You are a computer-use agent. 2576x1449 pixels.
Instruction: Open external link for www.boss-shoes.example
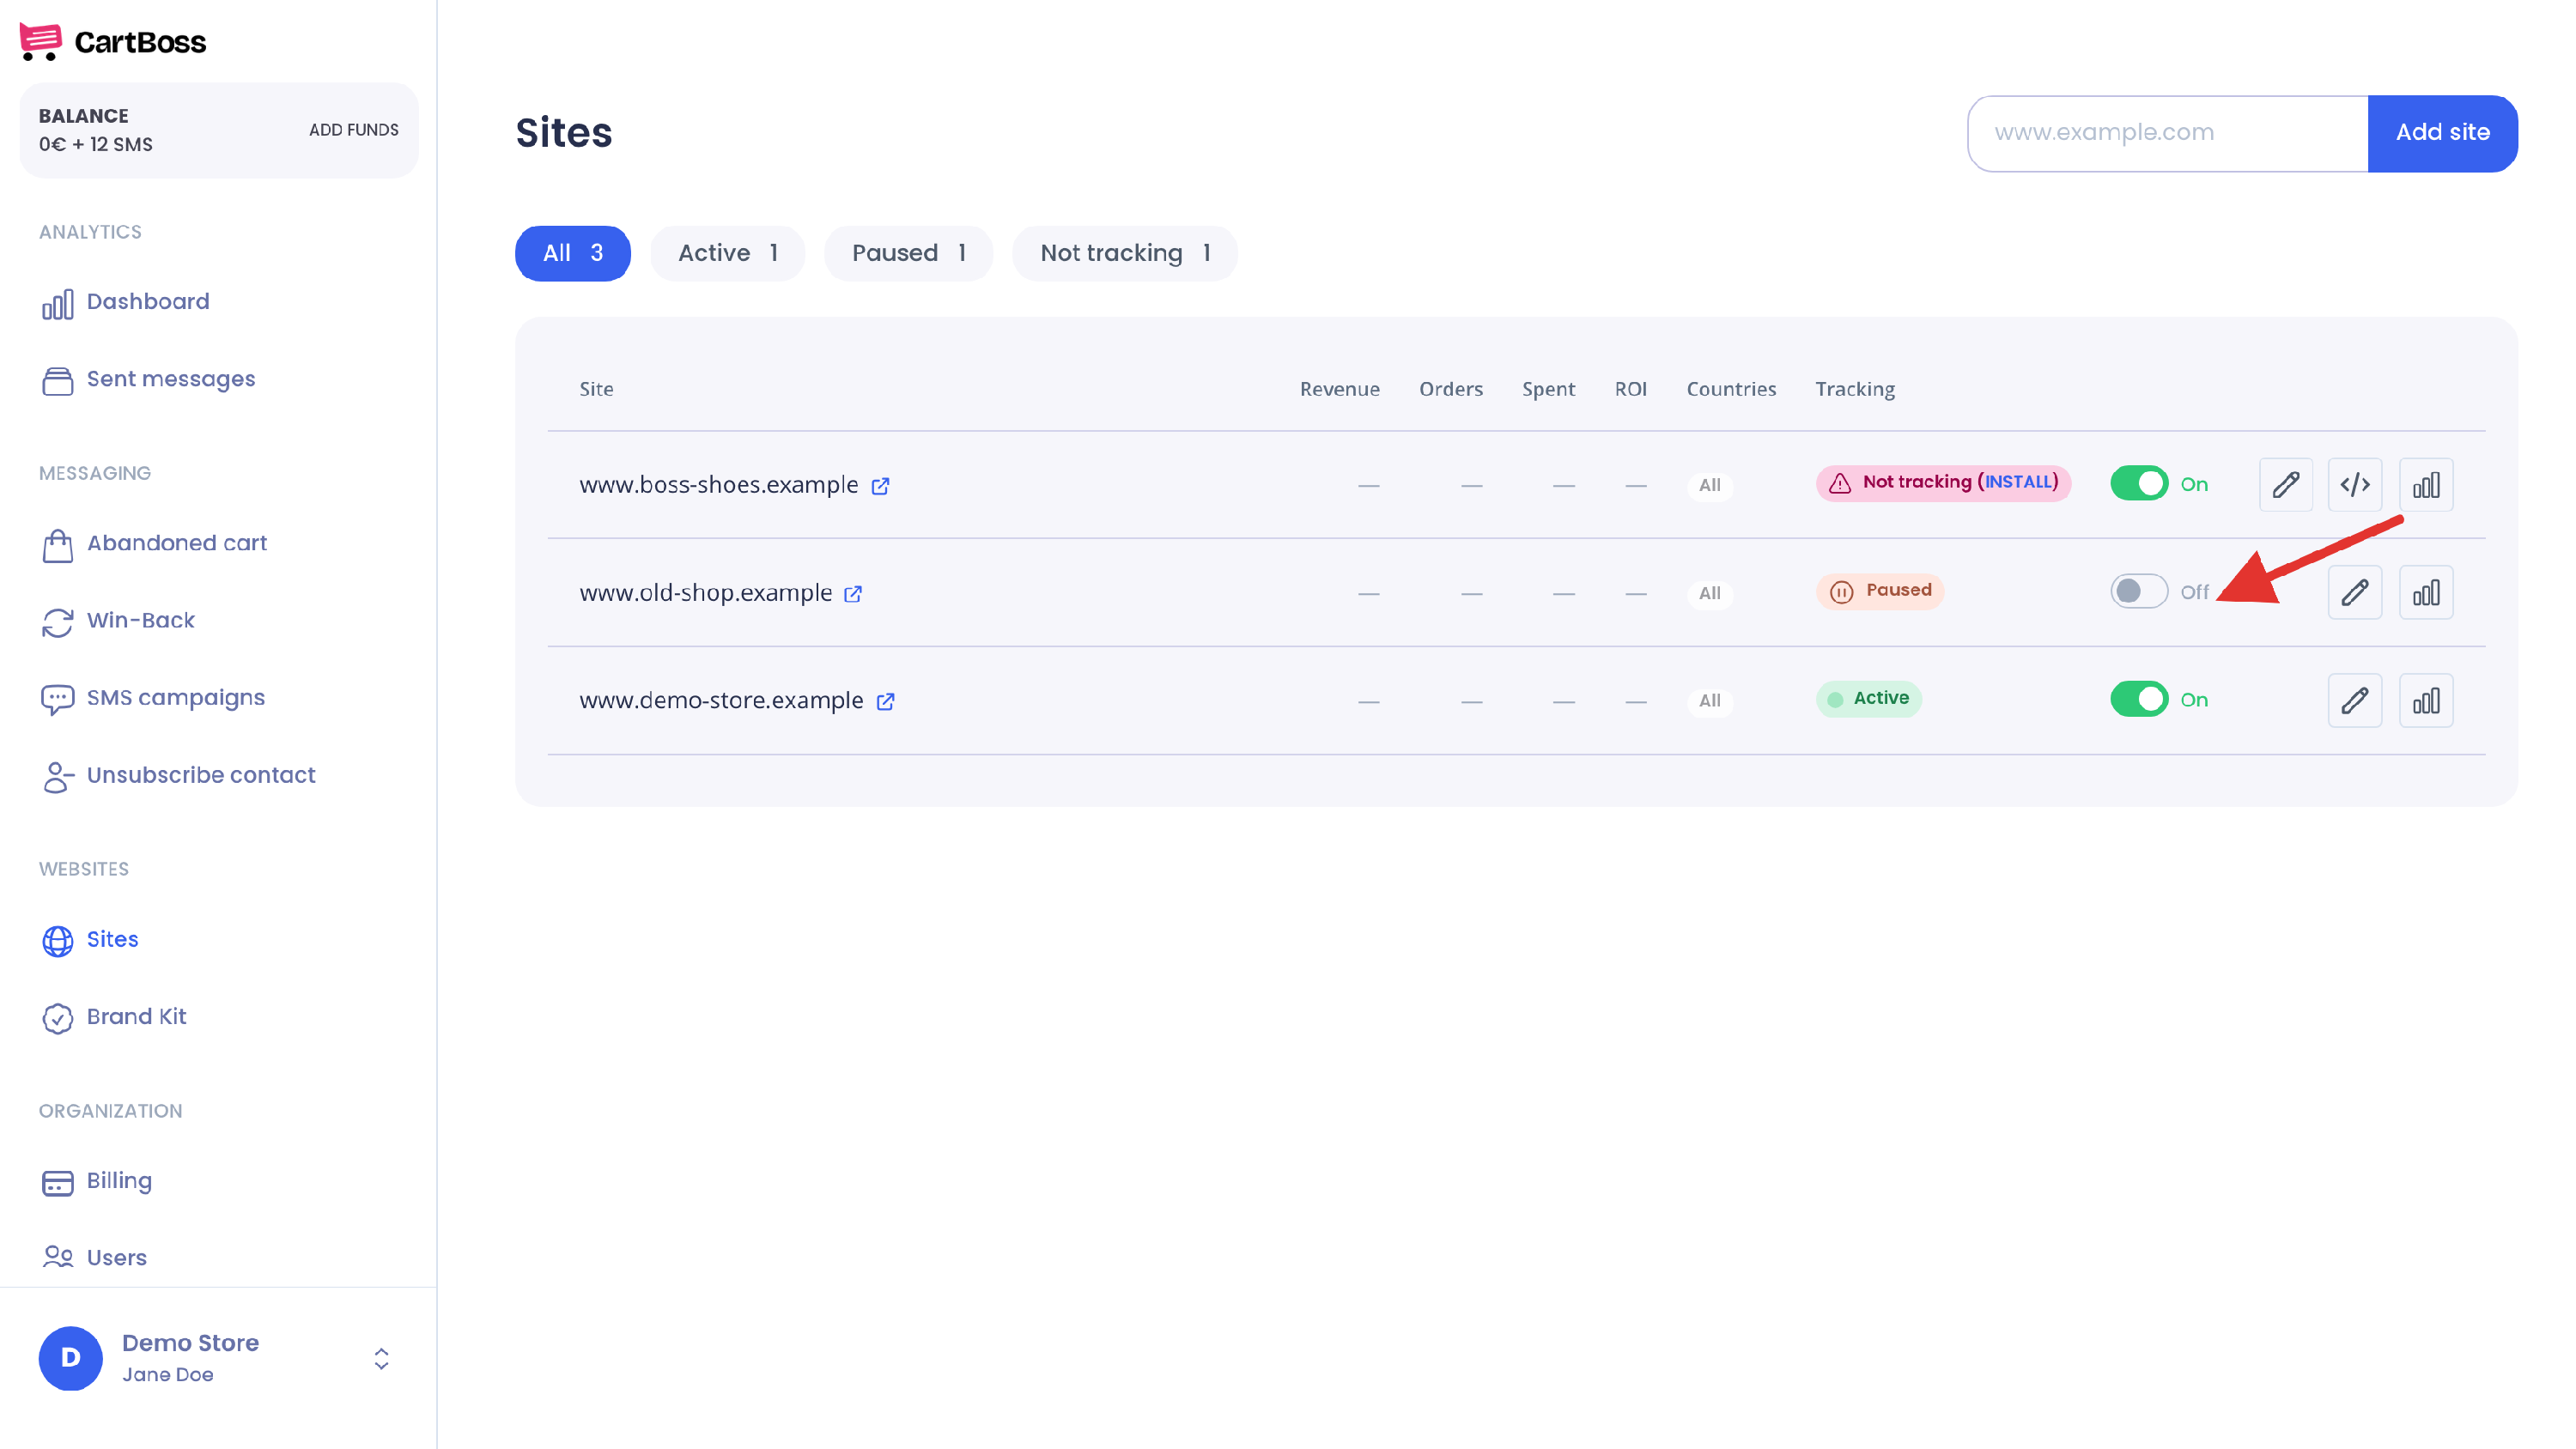pyautogui.click(x=880, y=486)
